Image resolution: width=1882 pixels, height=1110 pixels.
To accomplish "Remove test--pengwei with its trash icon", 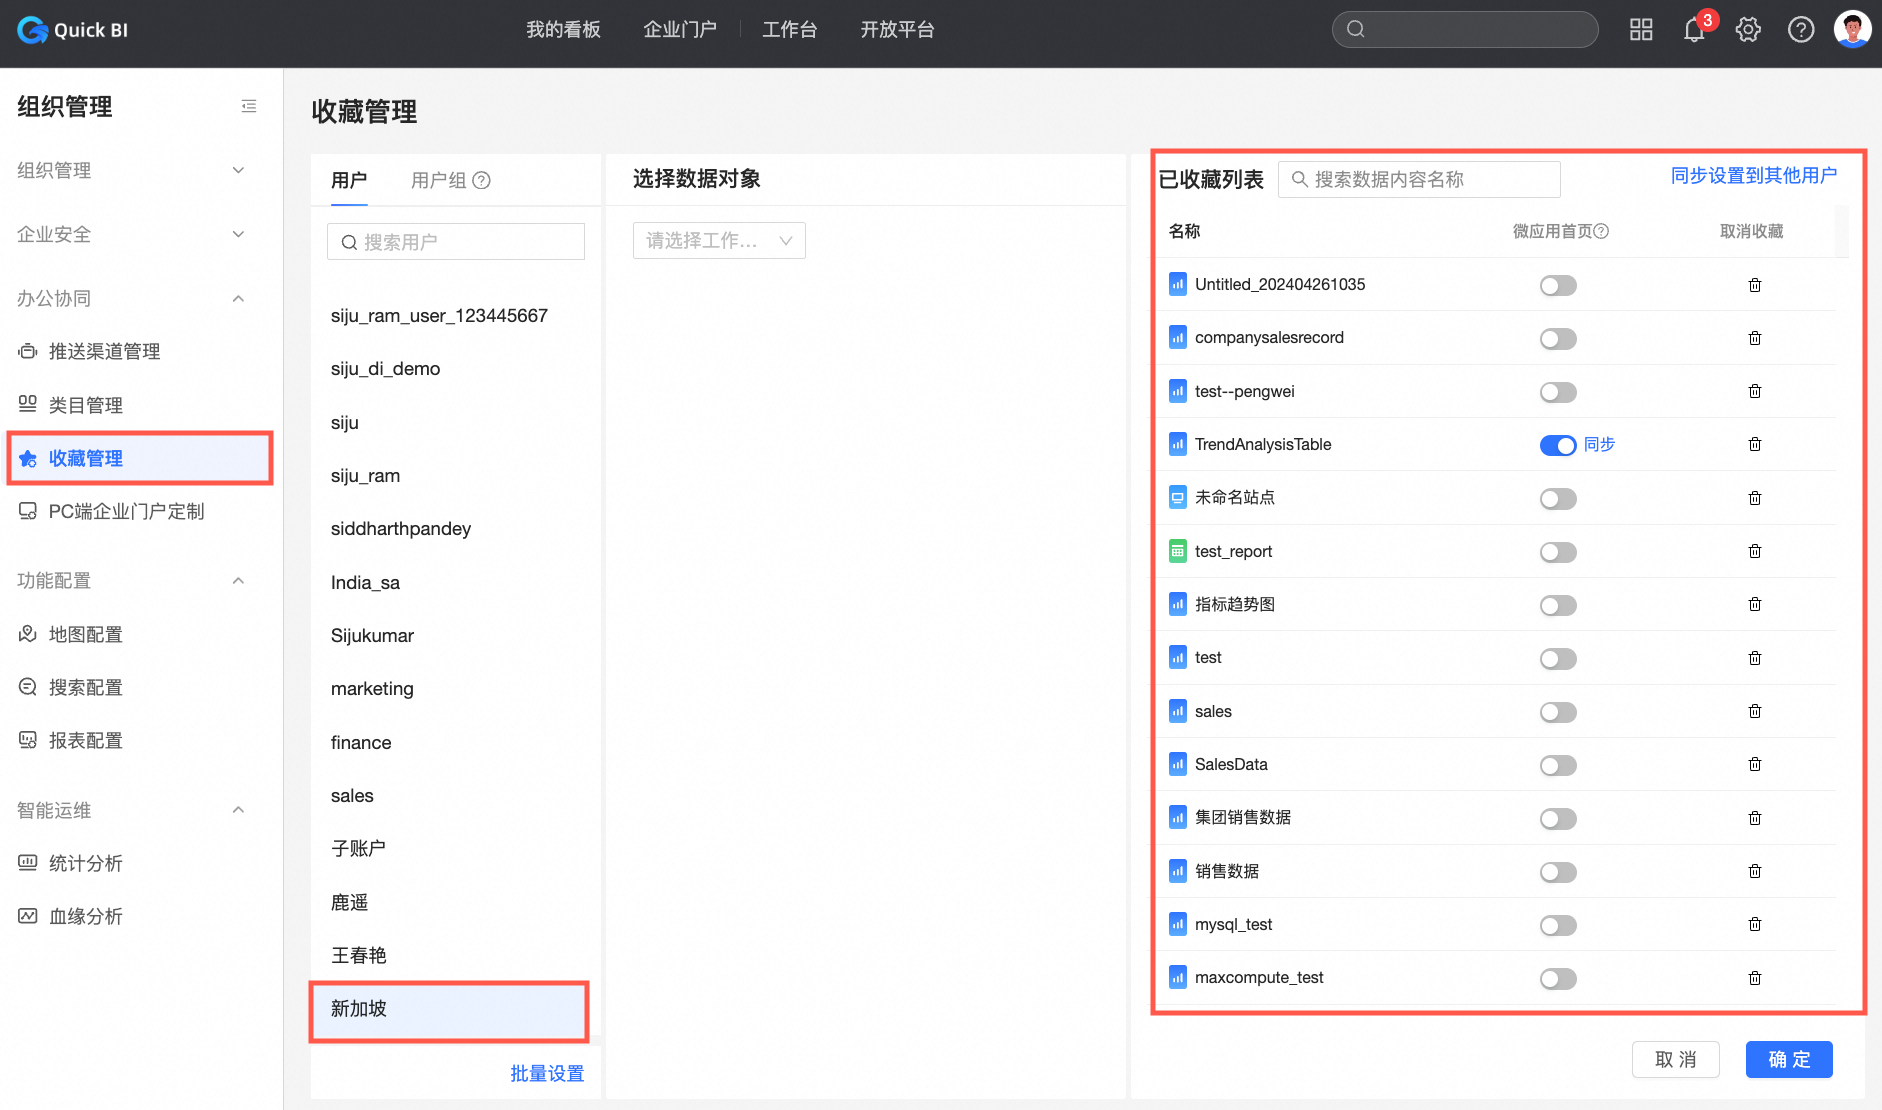I will 1755,391.
